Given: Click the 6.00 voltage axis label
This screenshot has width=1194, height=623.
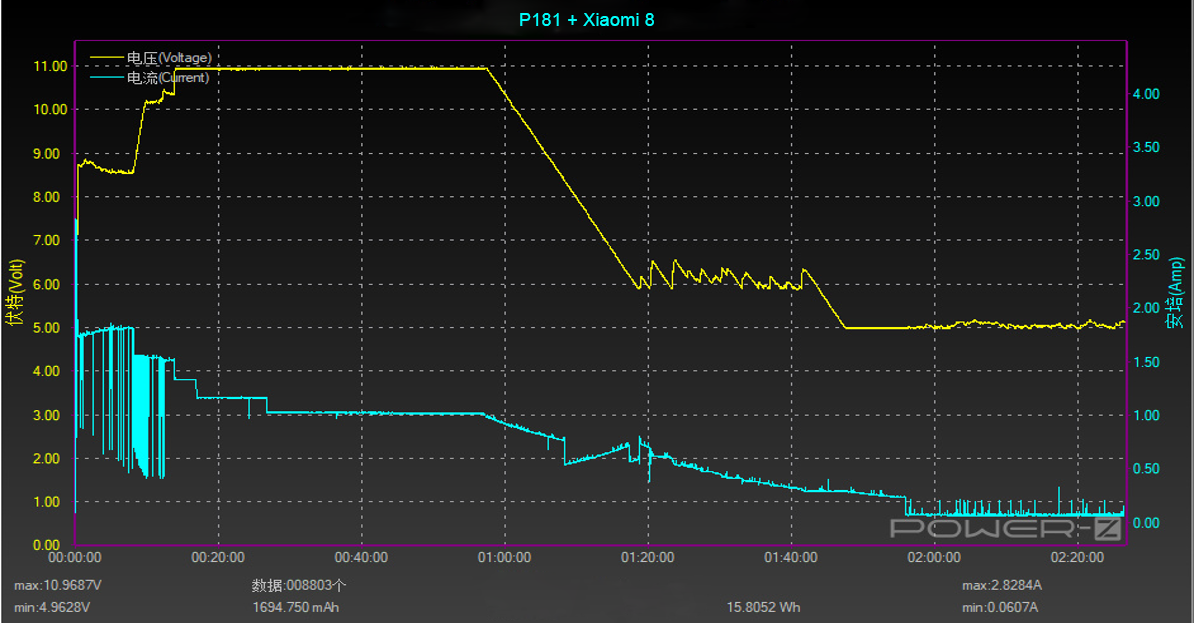Looking at the screenshot, I should [x=46, y=284].
